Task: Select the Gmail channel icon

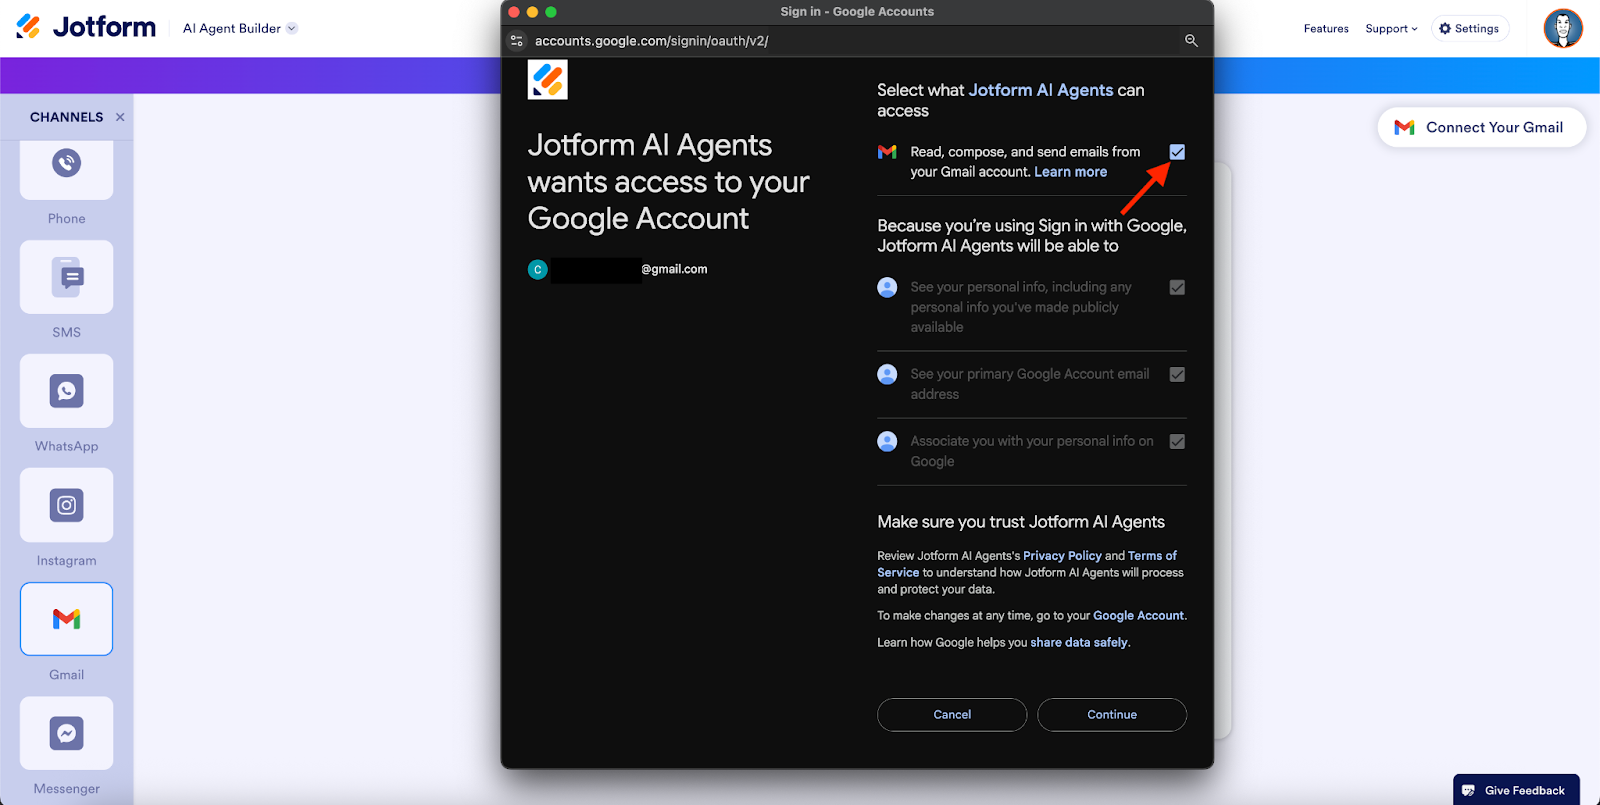Action: pyautogui.click(x=67, y=619)
